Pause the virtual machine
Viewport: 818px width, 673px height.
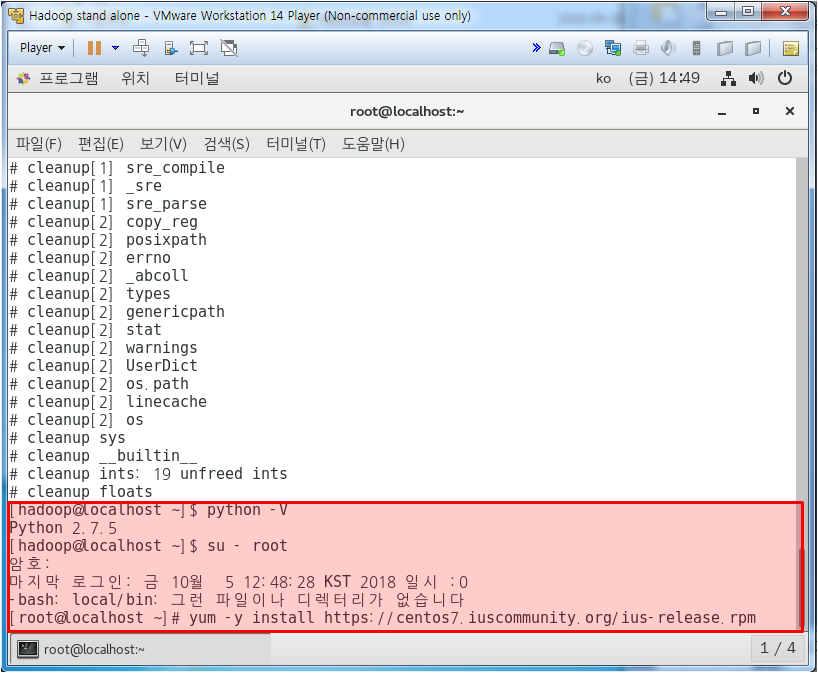click(94, 48)
